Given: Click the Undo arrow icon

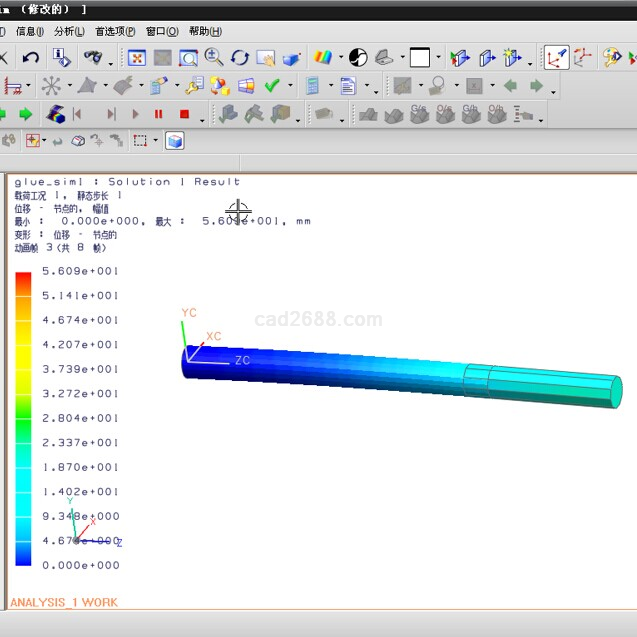Looking at the screenshot, I should [x=31, y=58].
